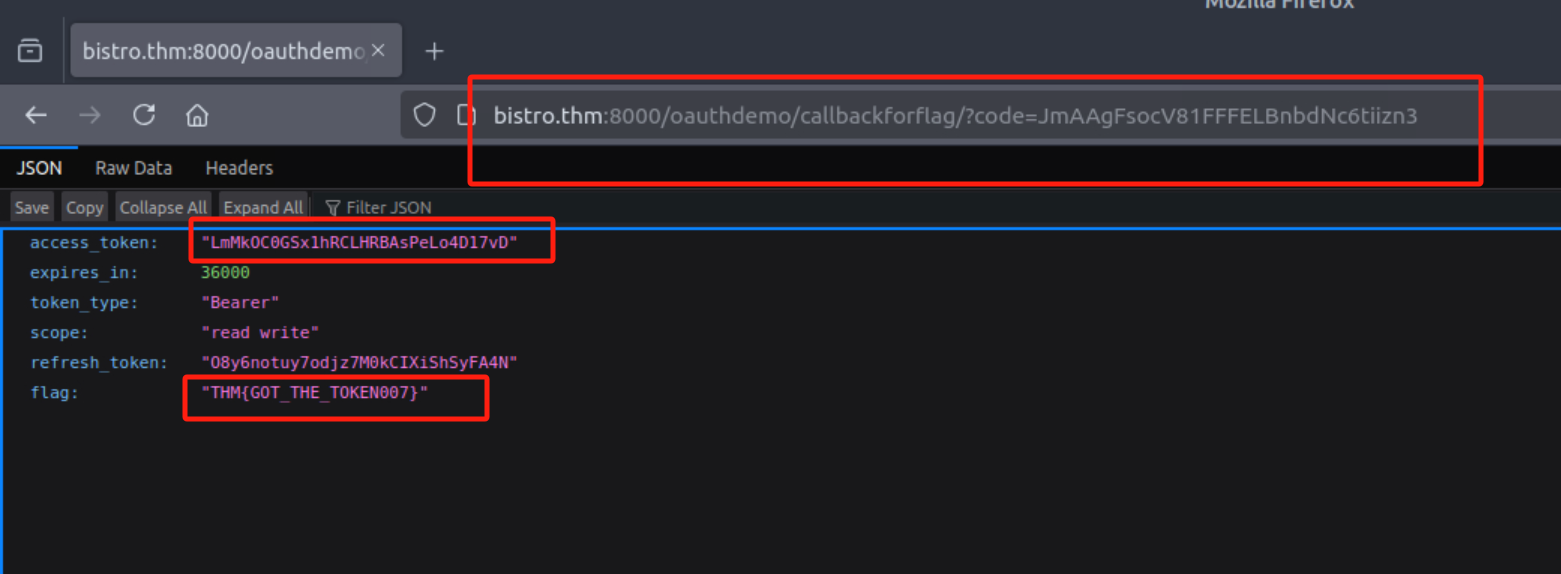Save the JSON response

(32, 207)
